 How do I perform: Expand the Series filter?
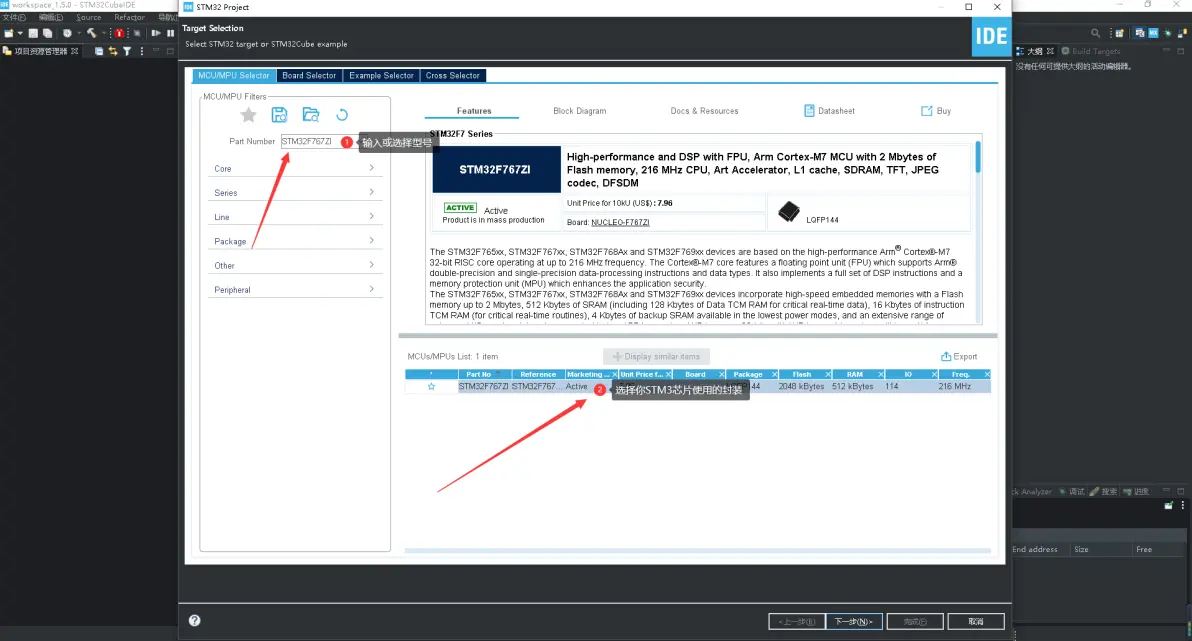coord(295,192)
